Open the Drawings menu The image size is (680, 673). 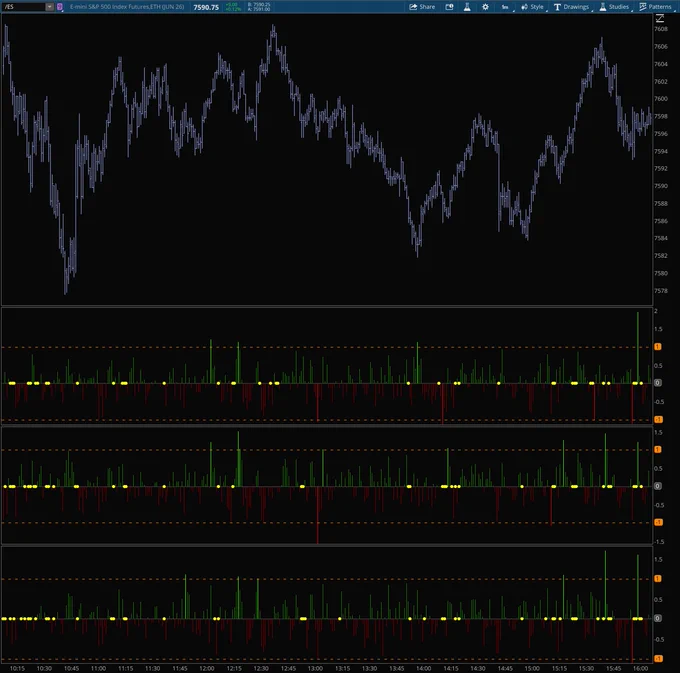point(572,7)
